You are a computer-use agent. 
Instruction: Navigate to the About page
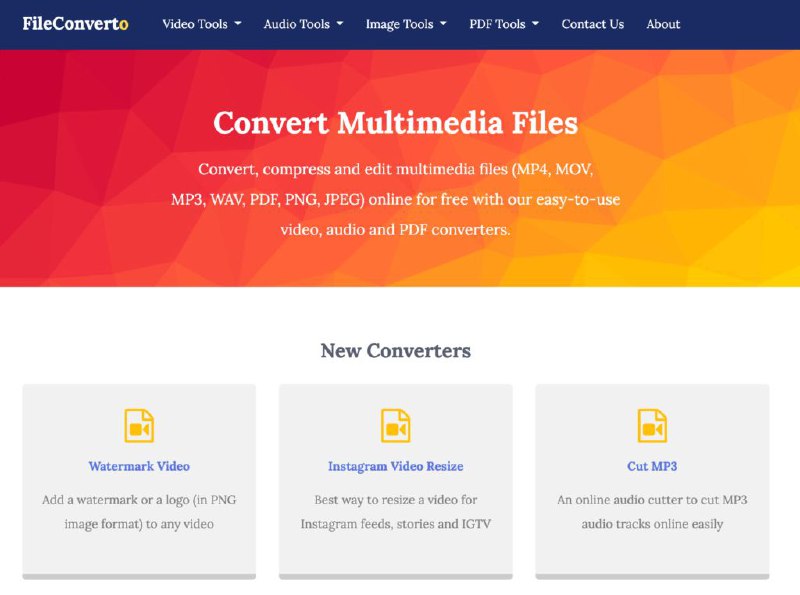pos(663,24)
